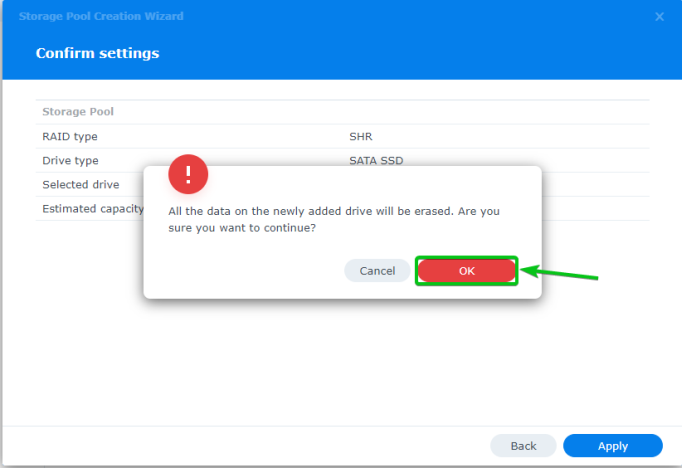Click empty footer area left of Back
This screenshot has height=468, width=682.
tap(250, 446)
